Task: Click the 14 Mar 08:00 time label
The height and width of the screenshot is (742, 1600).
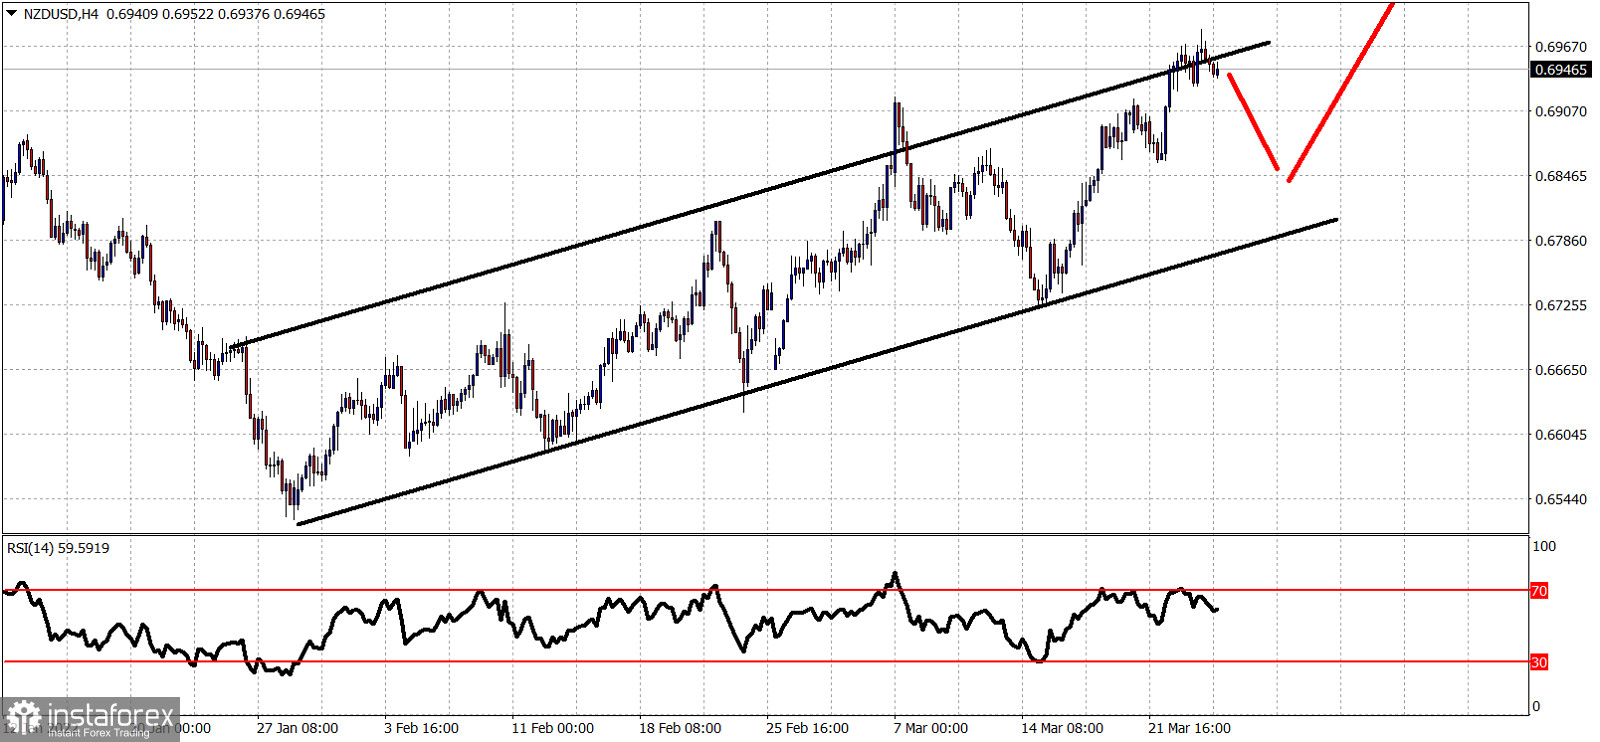Action: pyautogui.click(x=1062, y=728)
